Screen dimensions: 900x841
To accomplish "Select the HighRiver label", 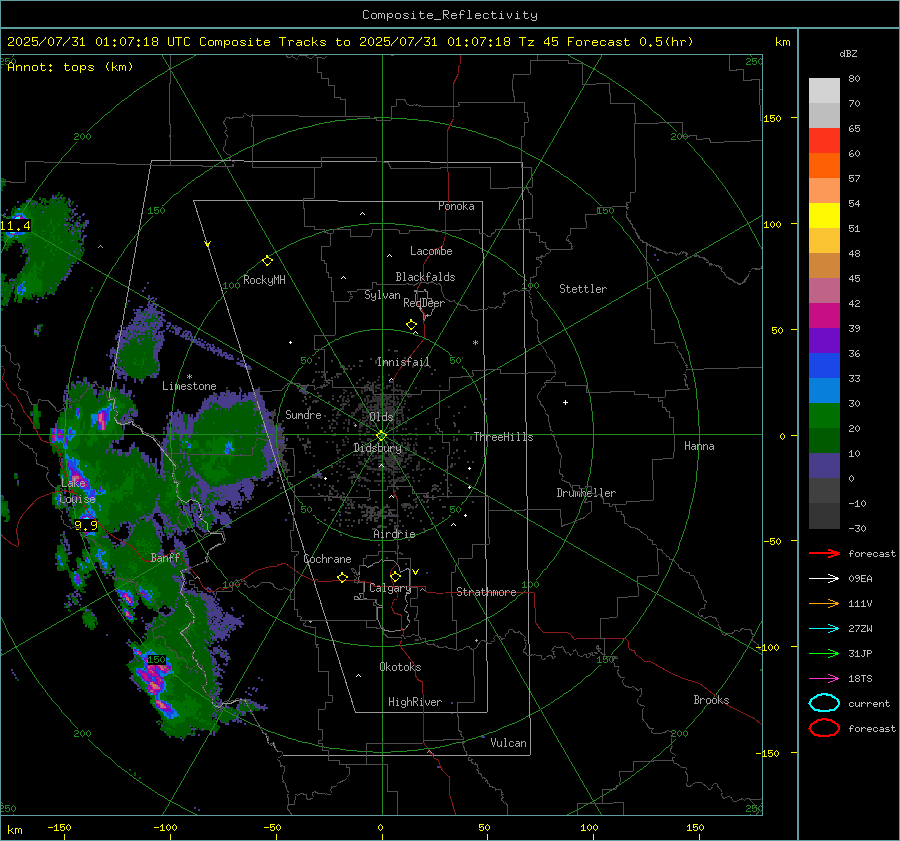I will (415, 702).
